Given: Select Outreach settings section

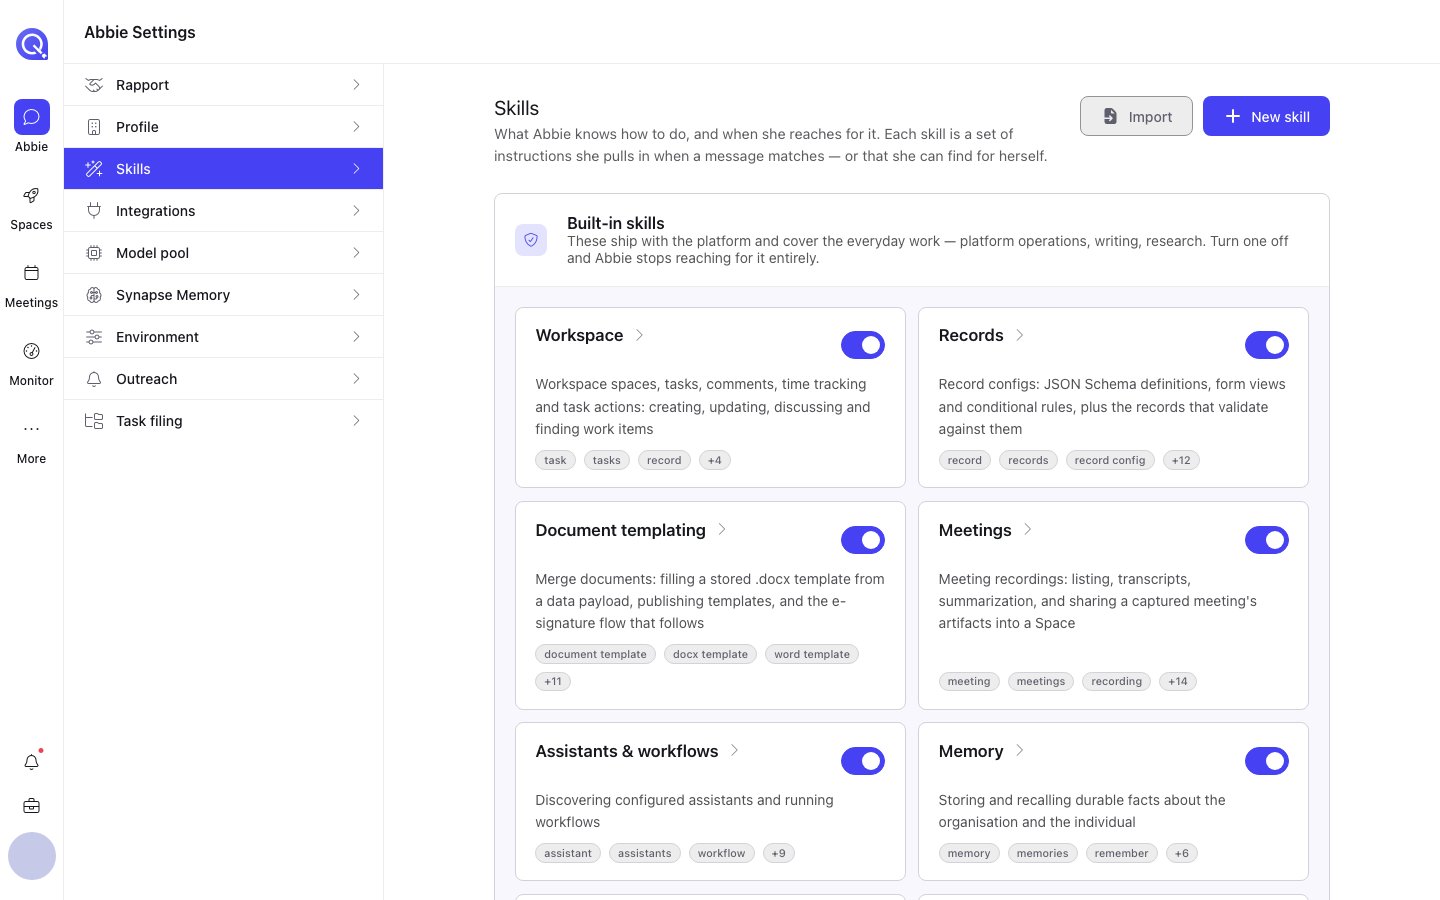Looking at the screenshot, I should coord(223,379).
